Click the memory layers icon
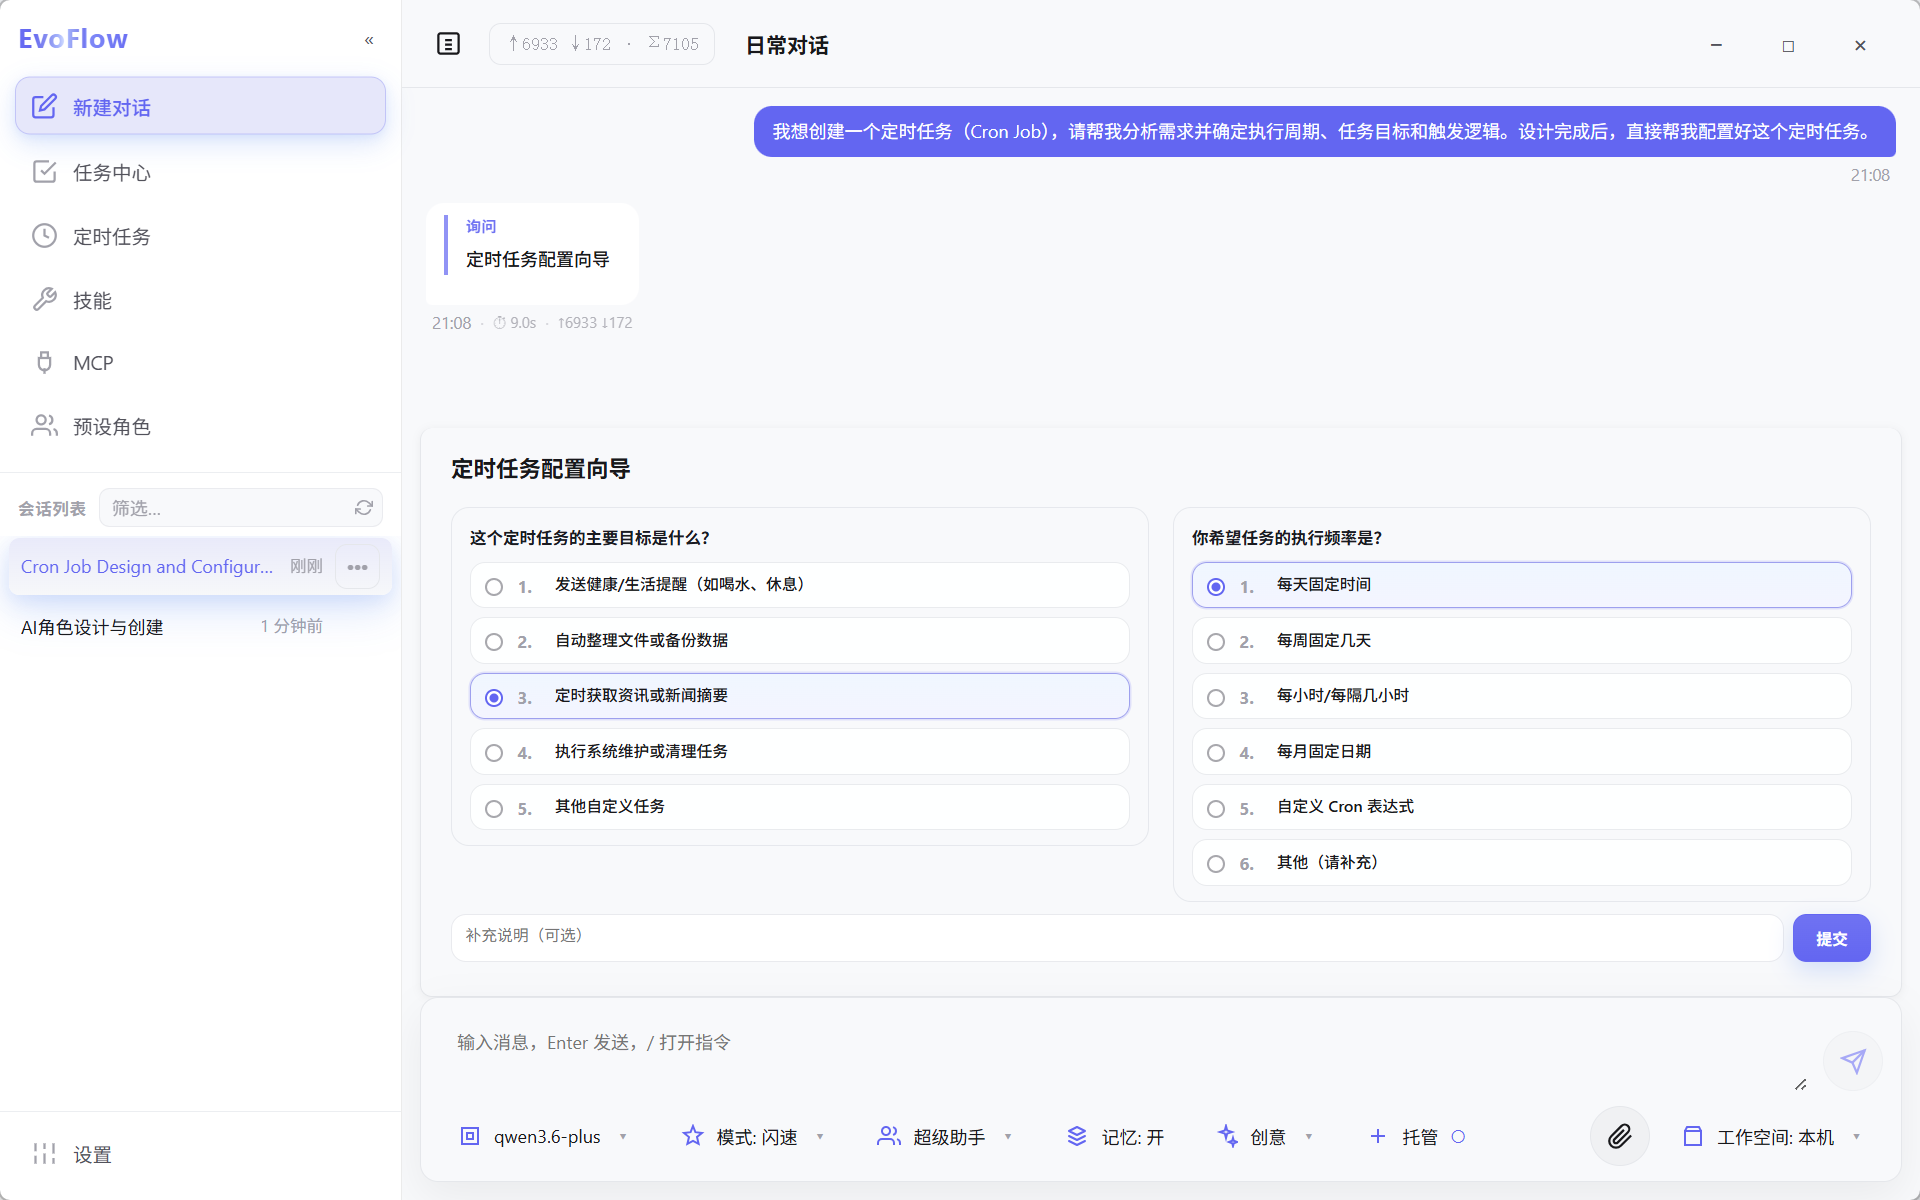Image resolution: width=1920 pixels, height=1200 pixels. (x=1077, y=1136)
